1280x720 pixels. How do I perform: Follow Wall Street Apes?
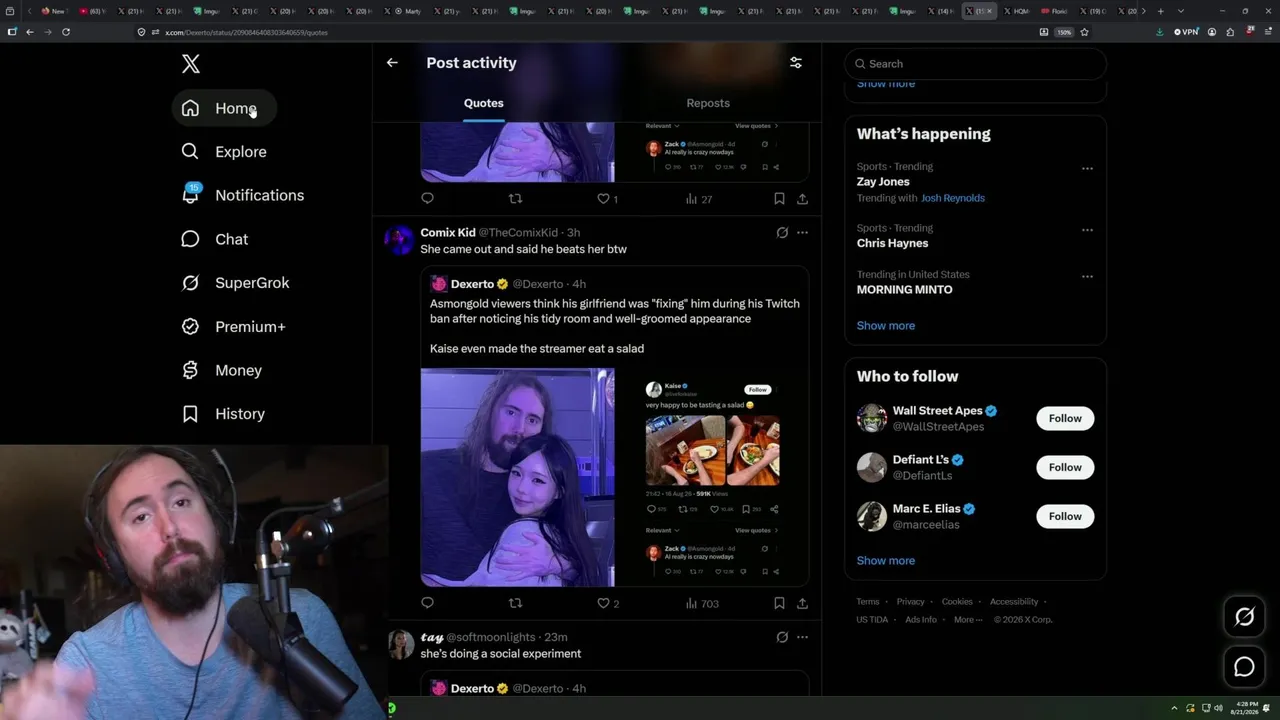pos(1065,418)
